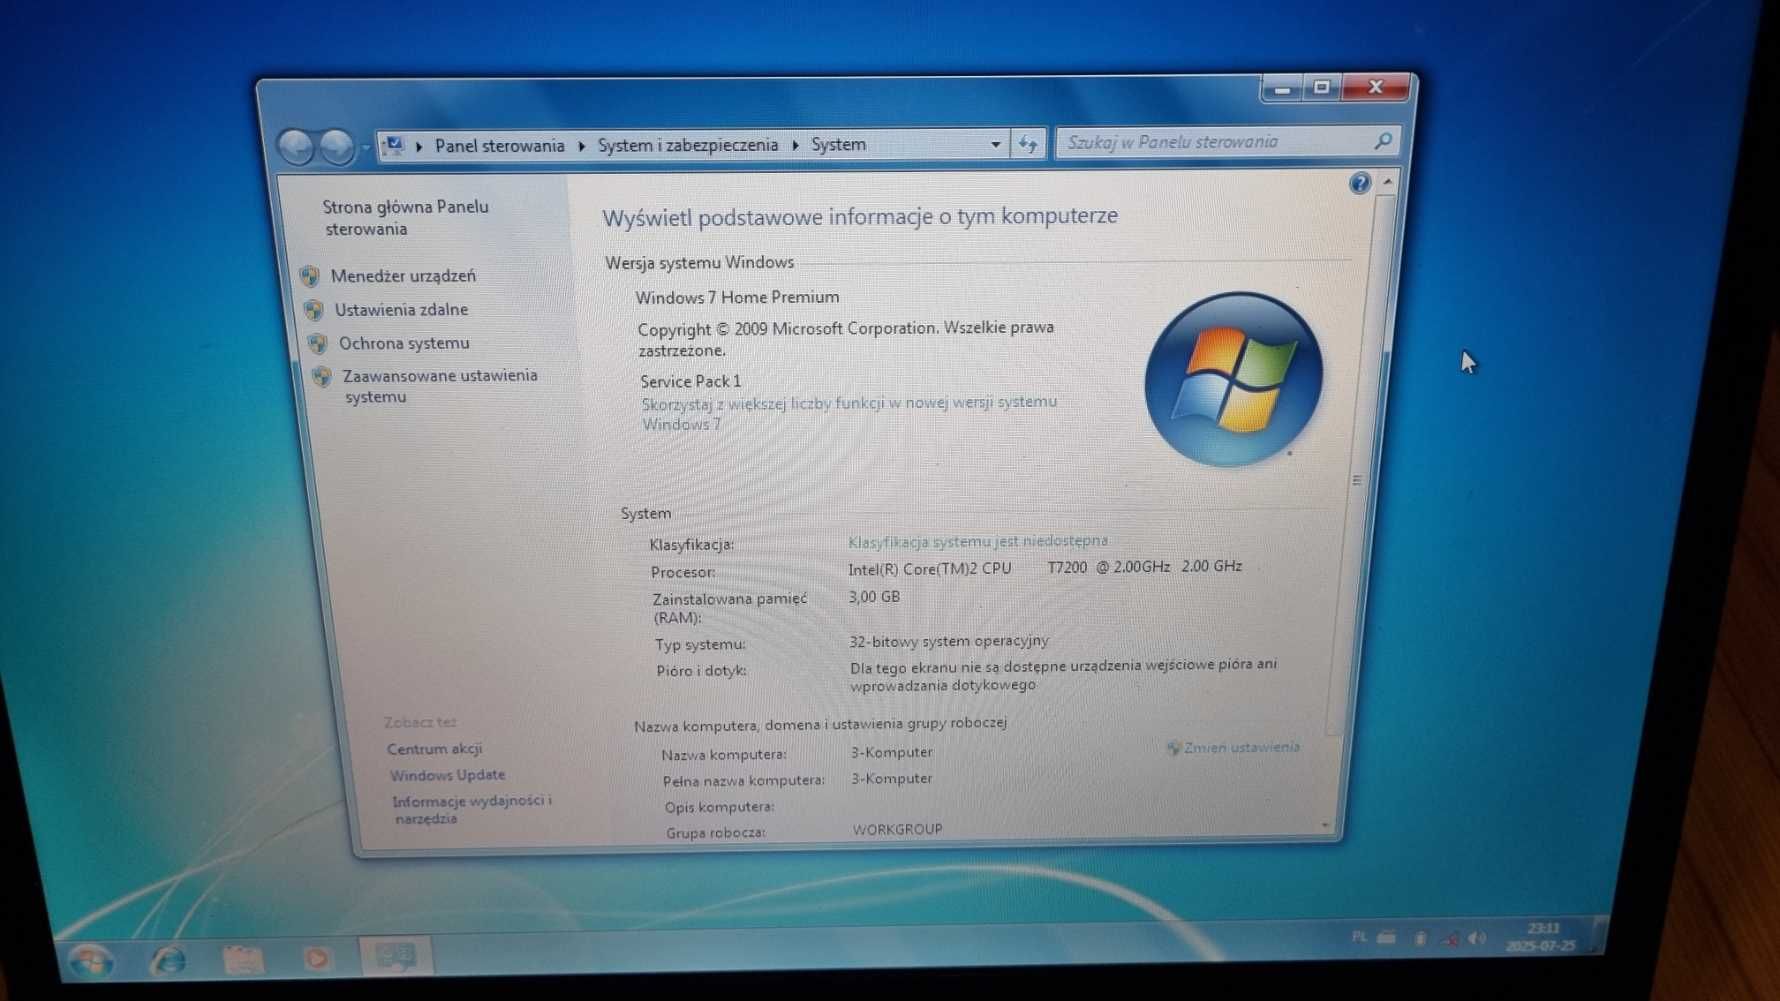Open Zaawansowane ustawienia systemu
Image resolution: width=1780 pixels, height=1001 pixels.
(440, 386)
